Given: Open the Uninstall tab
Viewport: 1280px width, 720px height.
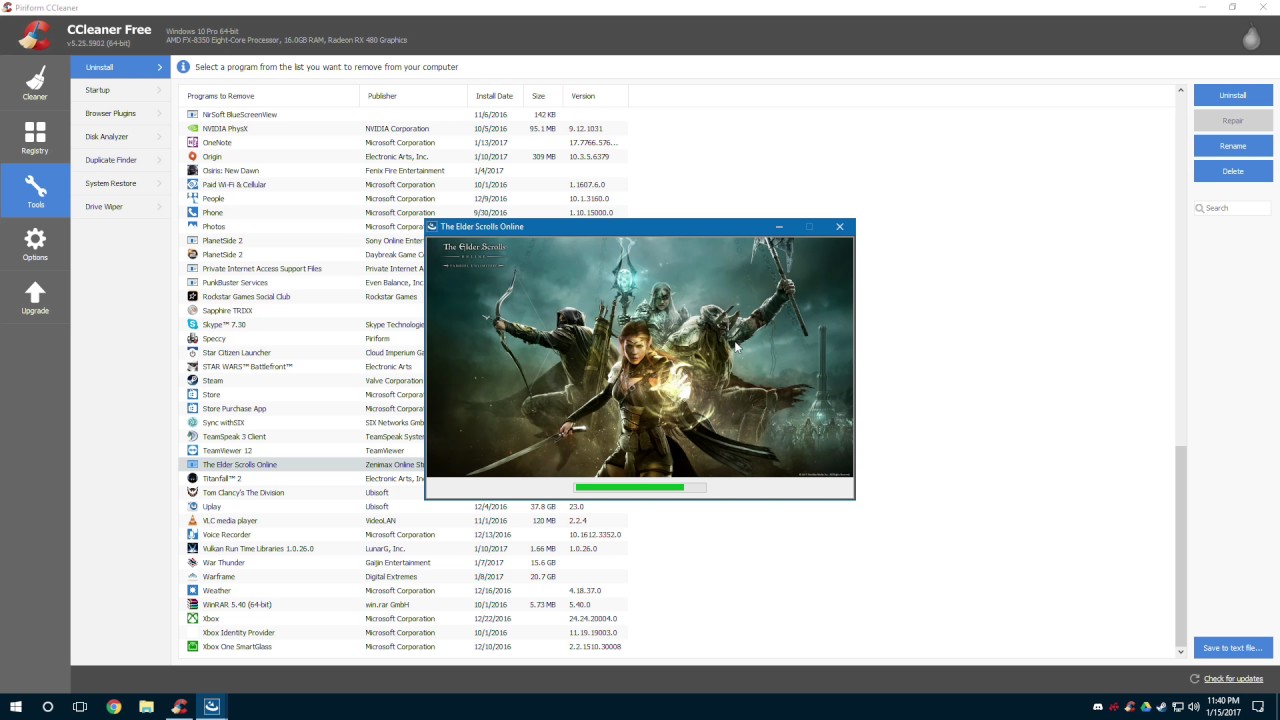Looking at the screenshot, I should coord(120,67).
